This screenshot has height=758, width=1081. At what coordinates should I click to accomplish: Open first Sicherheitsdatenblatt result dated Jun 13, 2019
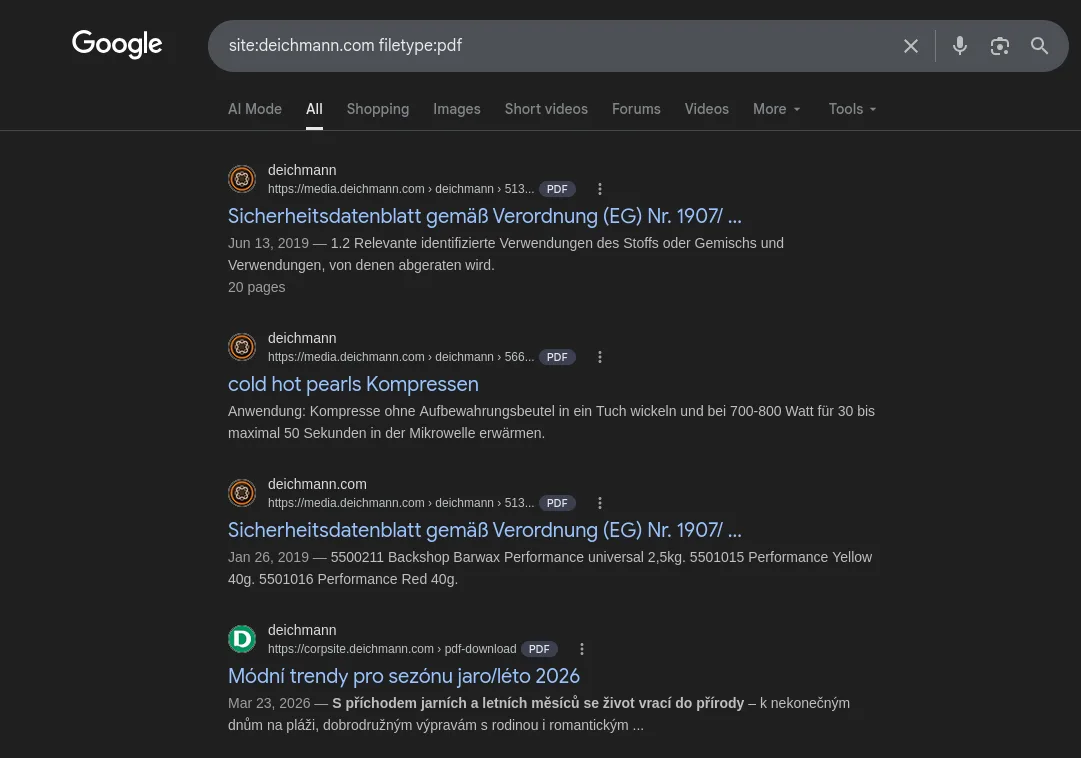click(485, 216)
